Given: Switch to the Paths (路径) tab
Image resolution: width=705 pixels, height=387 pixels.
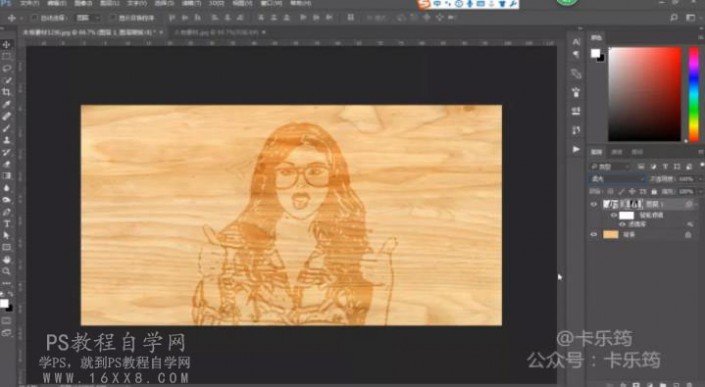Looking at the screenshot, I should click(x=637, y=152).
